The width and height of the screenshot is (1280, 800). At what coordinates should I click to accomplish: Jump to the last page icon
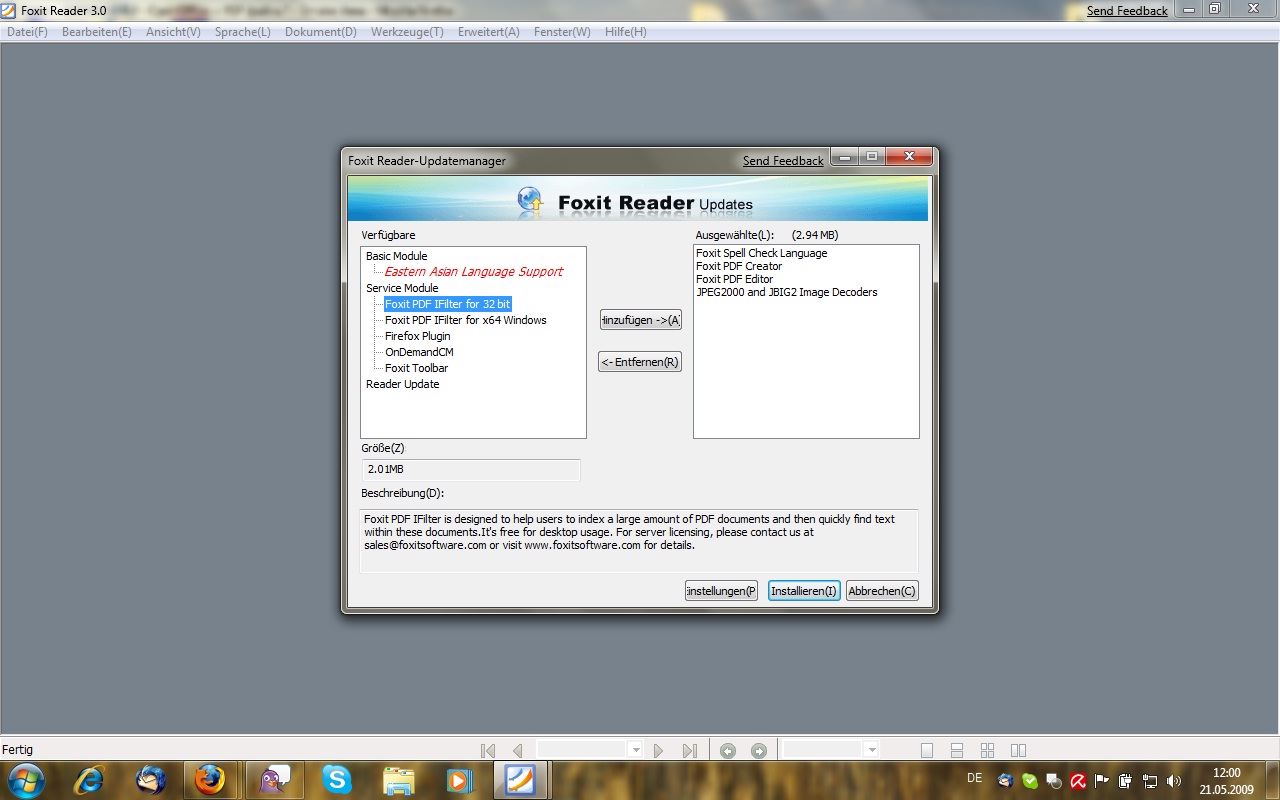pyautogui.click(x=689, y=750)
